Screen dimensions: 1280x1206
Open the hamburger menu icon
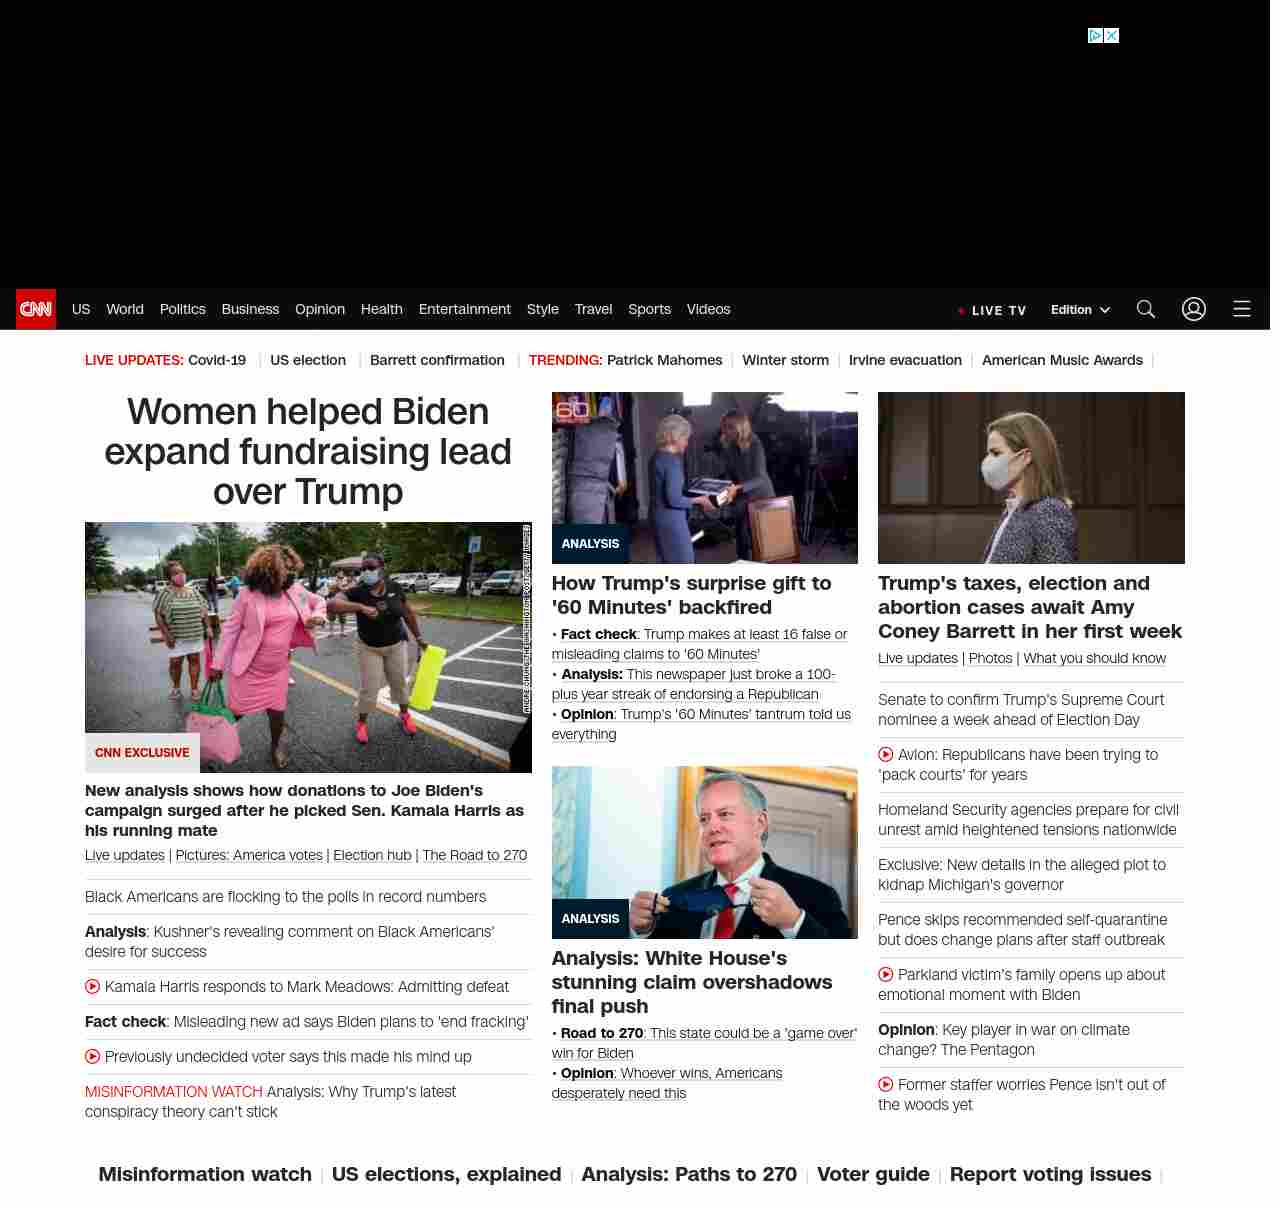[1241, 309]
